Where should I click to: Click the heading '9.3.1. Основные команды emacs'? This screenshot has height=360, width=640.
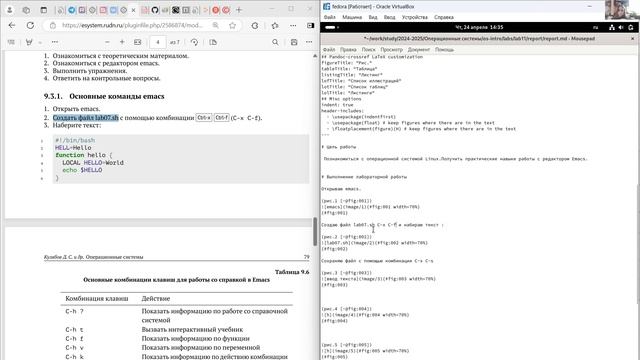pyautogui.click(x=104, y=96)
